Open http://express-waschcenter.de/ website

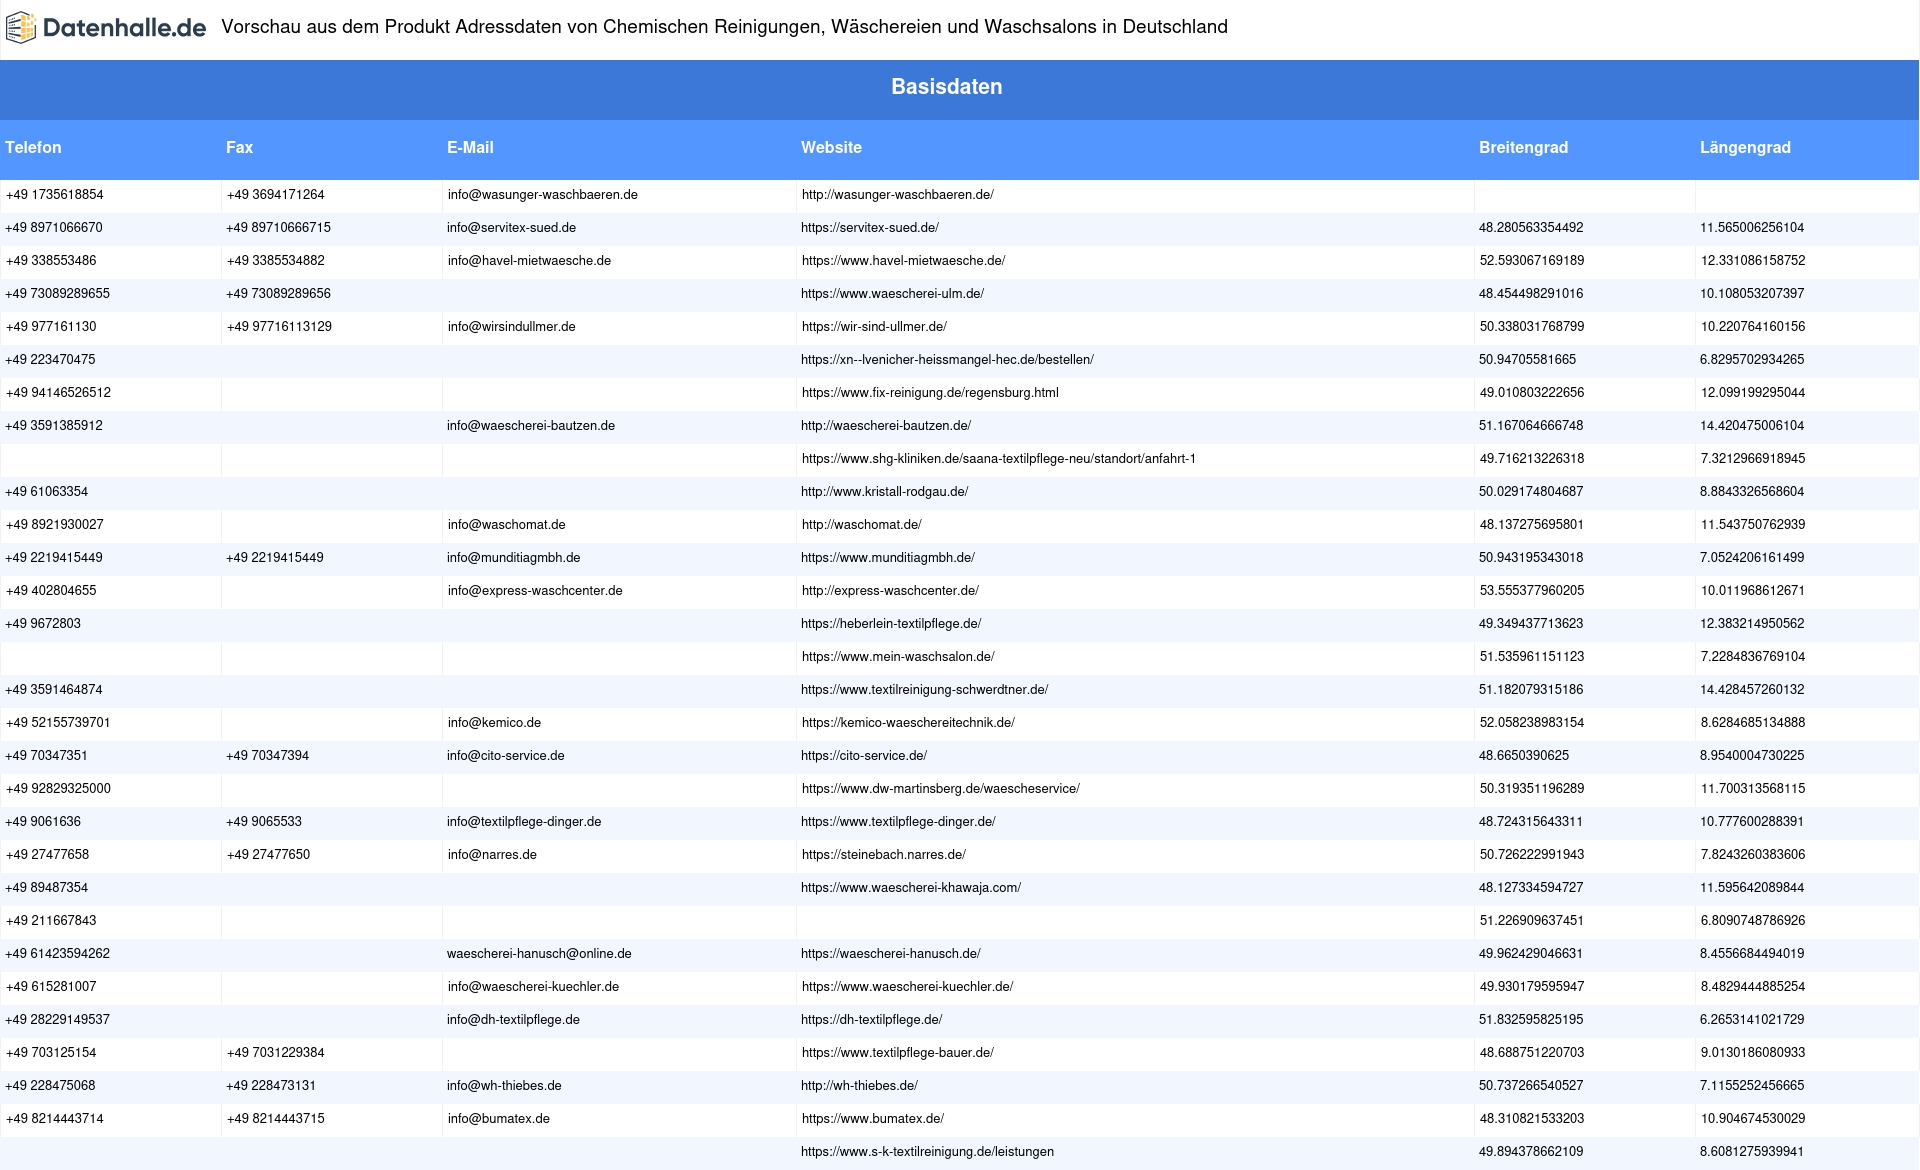coord(890,591)
